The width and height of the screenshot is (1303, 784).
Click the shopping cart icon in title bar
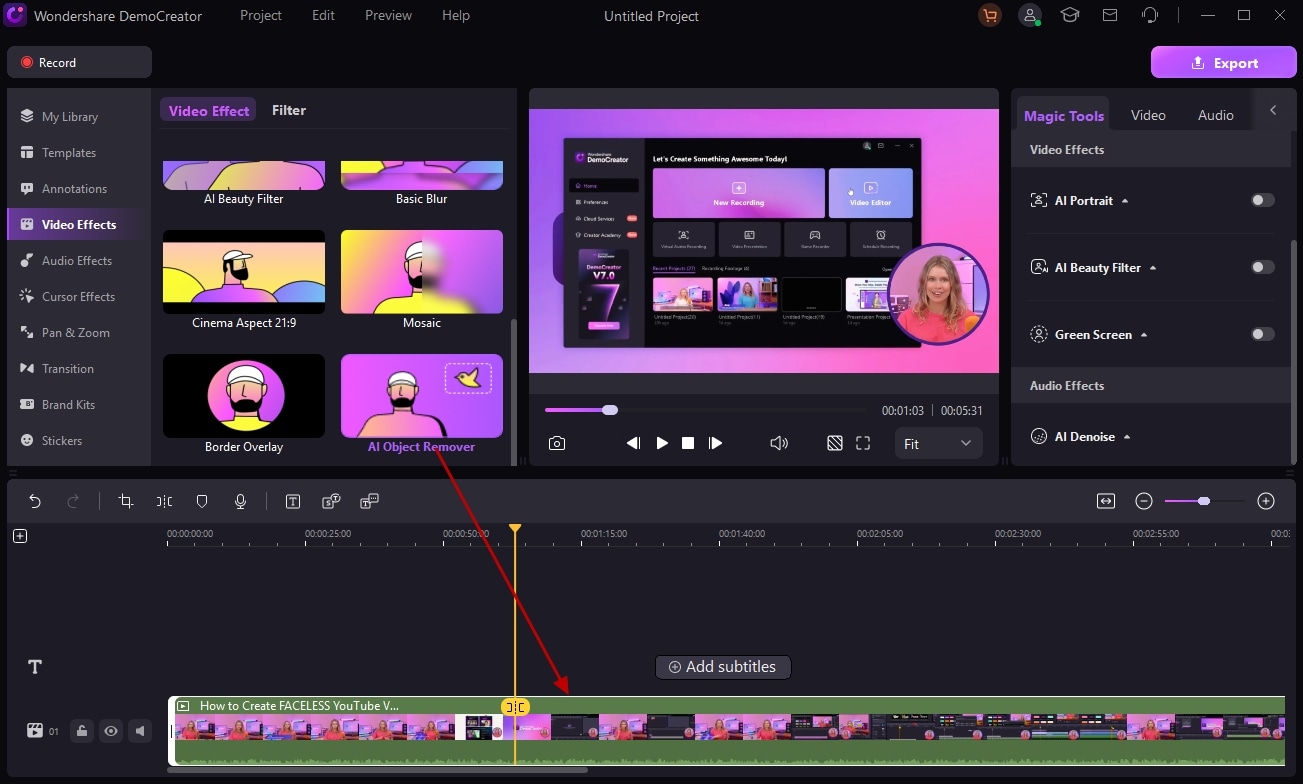point(989,16)
